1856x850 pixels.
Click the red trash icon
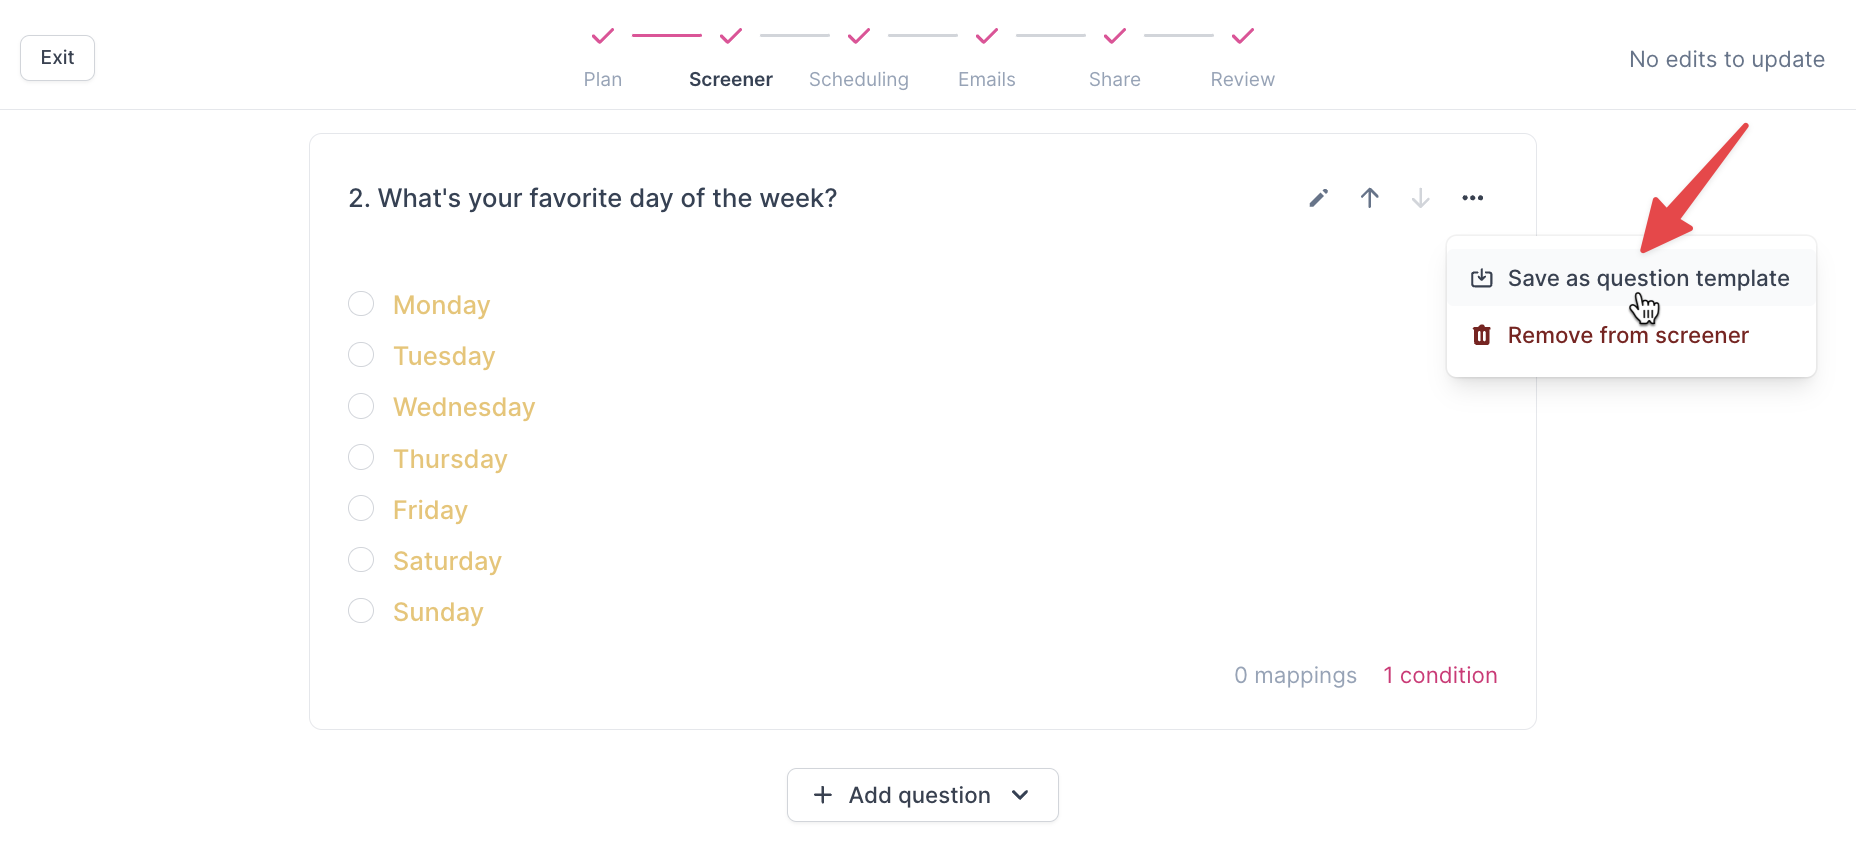[x=1481, y=335]
